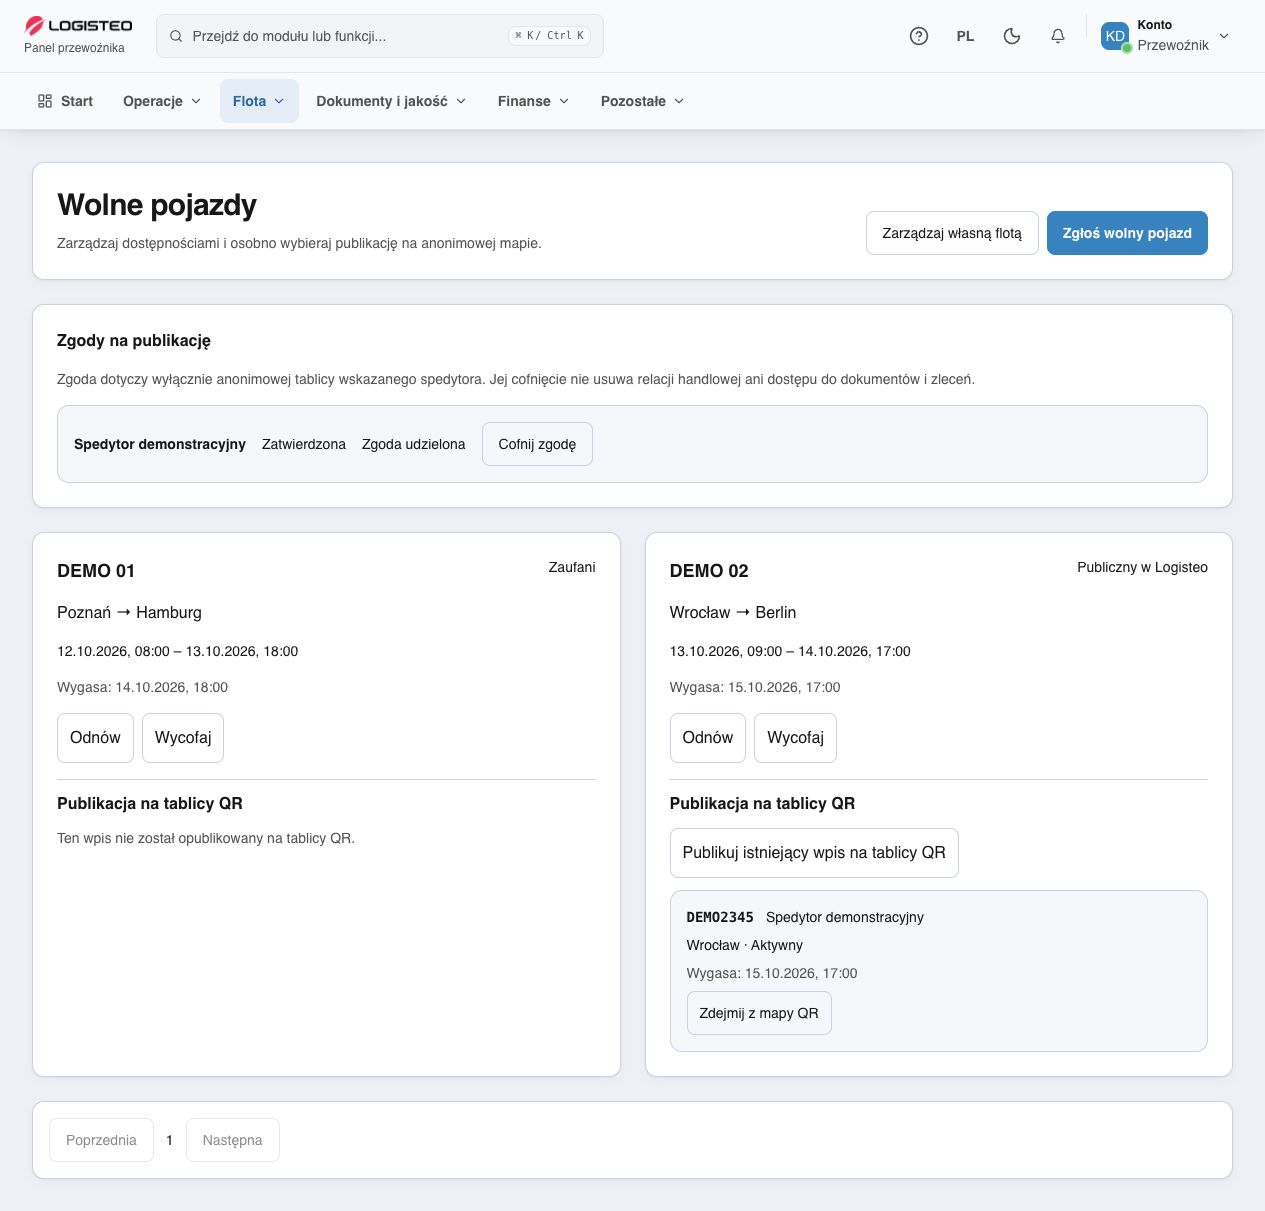Image resolution: width=1265 pixels, height=1211 pixels.
Task: Open the Operacje dropdown menu
Action: tap(162, 101)
